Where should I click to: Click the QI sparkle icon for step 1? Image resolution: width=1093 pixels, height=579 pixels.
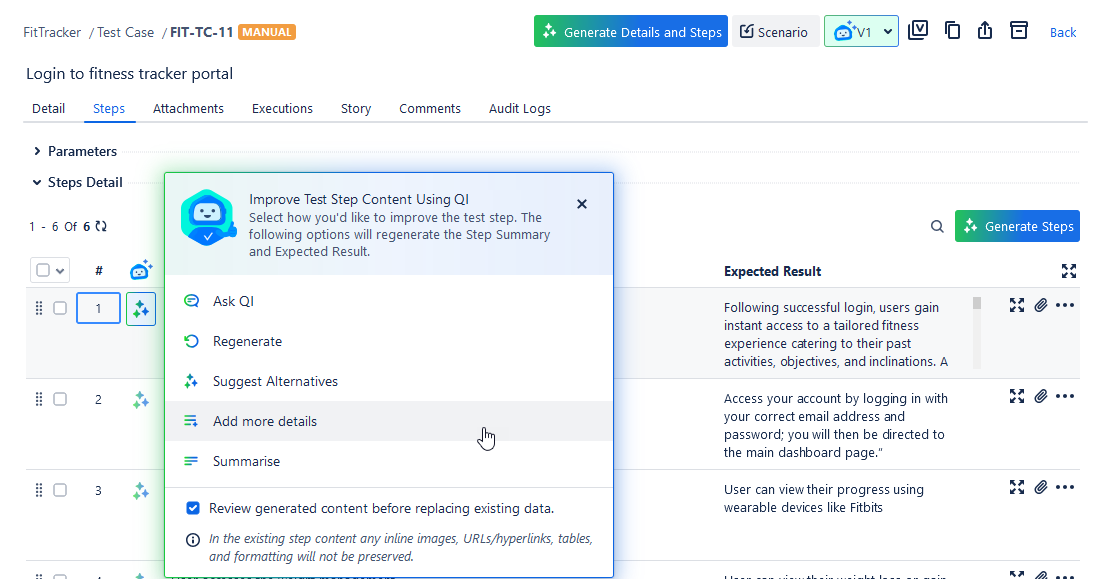pyautogui.click(x=141, y=309)
